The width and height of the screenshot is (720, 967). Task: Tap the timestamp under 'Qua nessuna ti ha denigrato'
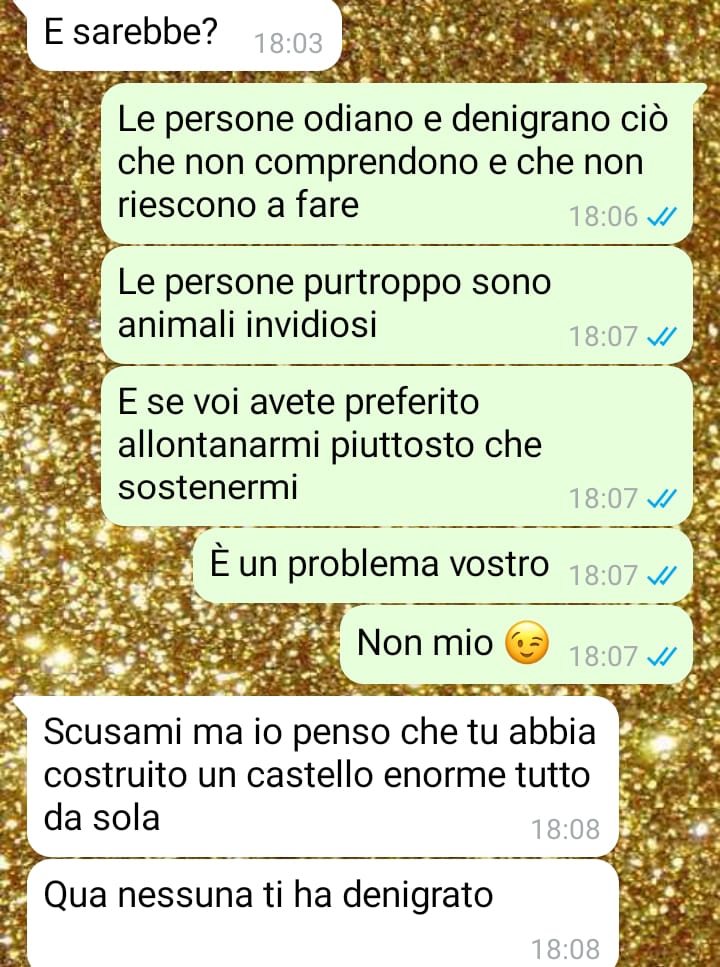tap(565, 949)
